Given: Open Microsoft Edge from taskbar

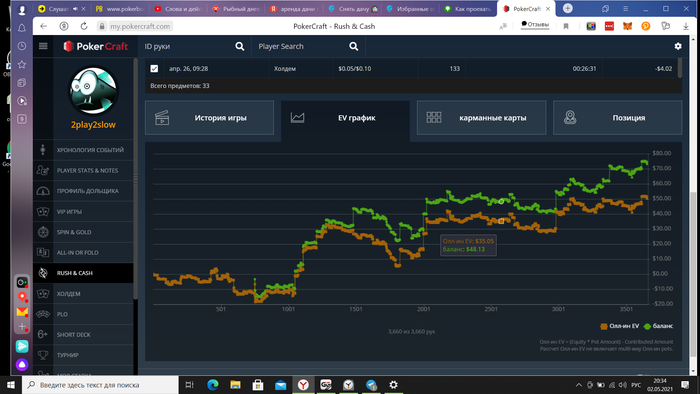Looking at the screenshot, I should [213, 385].
